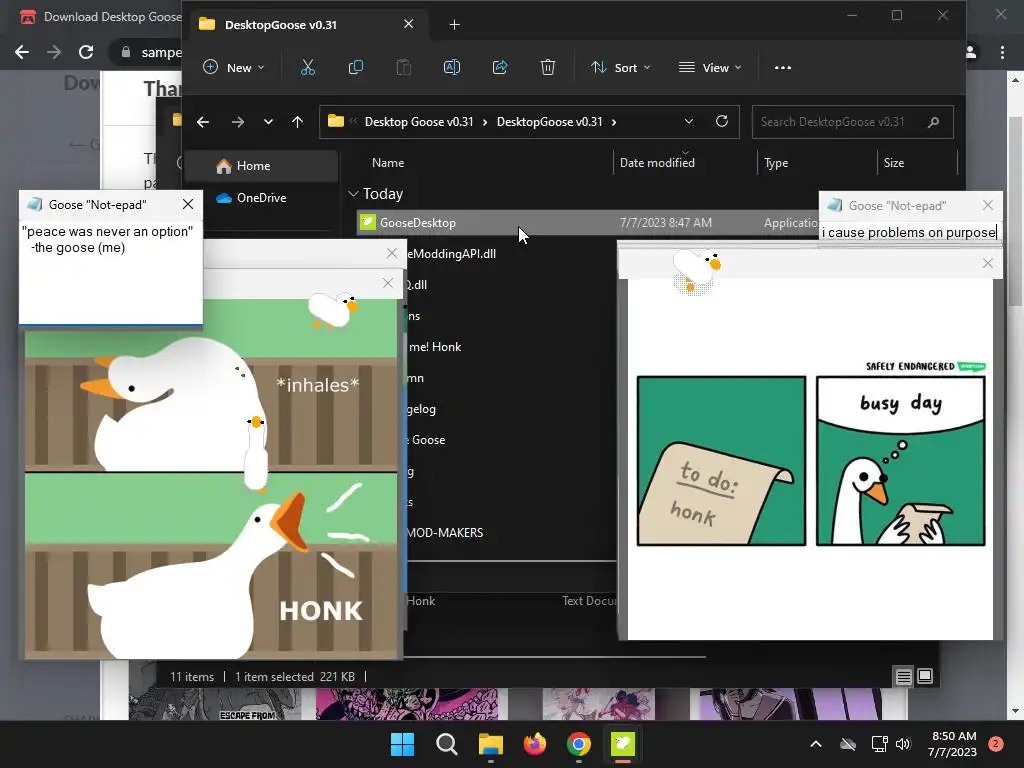
Task: Click the Chrome browser reload button
Action: [x=86, y=52]
